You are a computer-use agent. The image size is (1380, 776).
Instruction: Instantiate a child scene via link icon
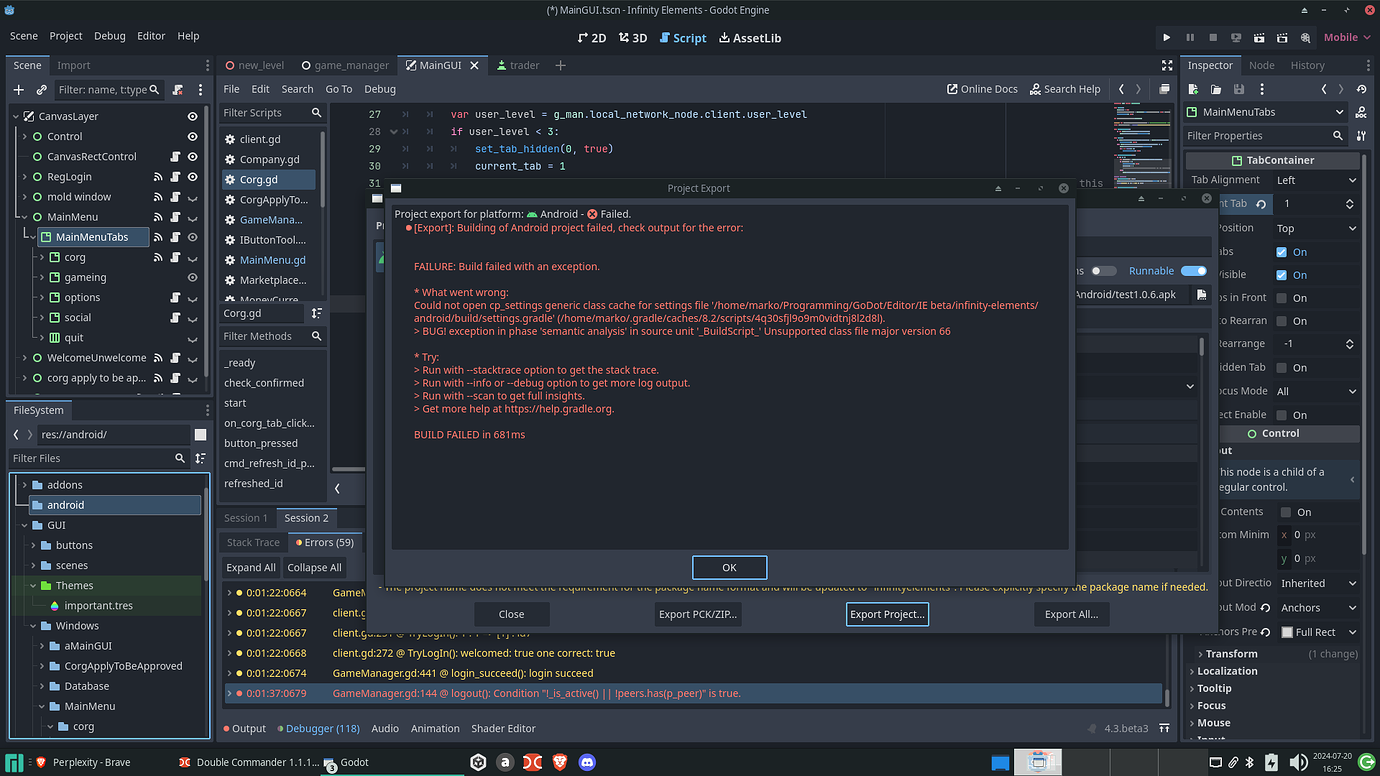tap(40, 90)
